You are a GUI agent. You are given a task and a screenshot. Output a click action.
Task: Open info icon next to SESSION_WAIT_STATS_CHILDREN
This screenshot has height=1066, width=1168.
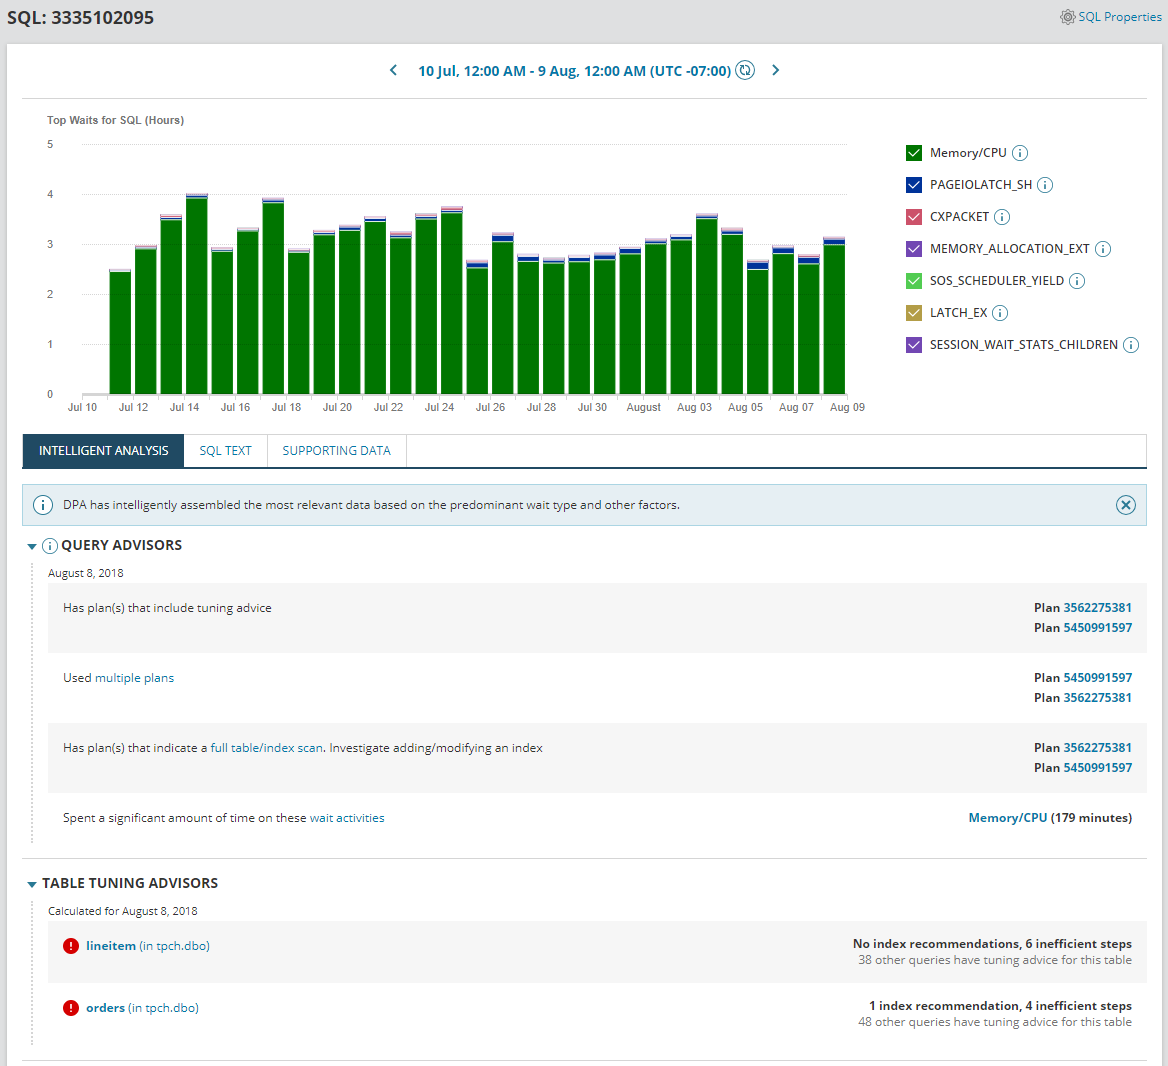(x=1131, y=345)
